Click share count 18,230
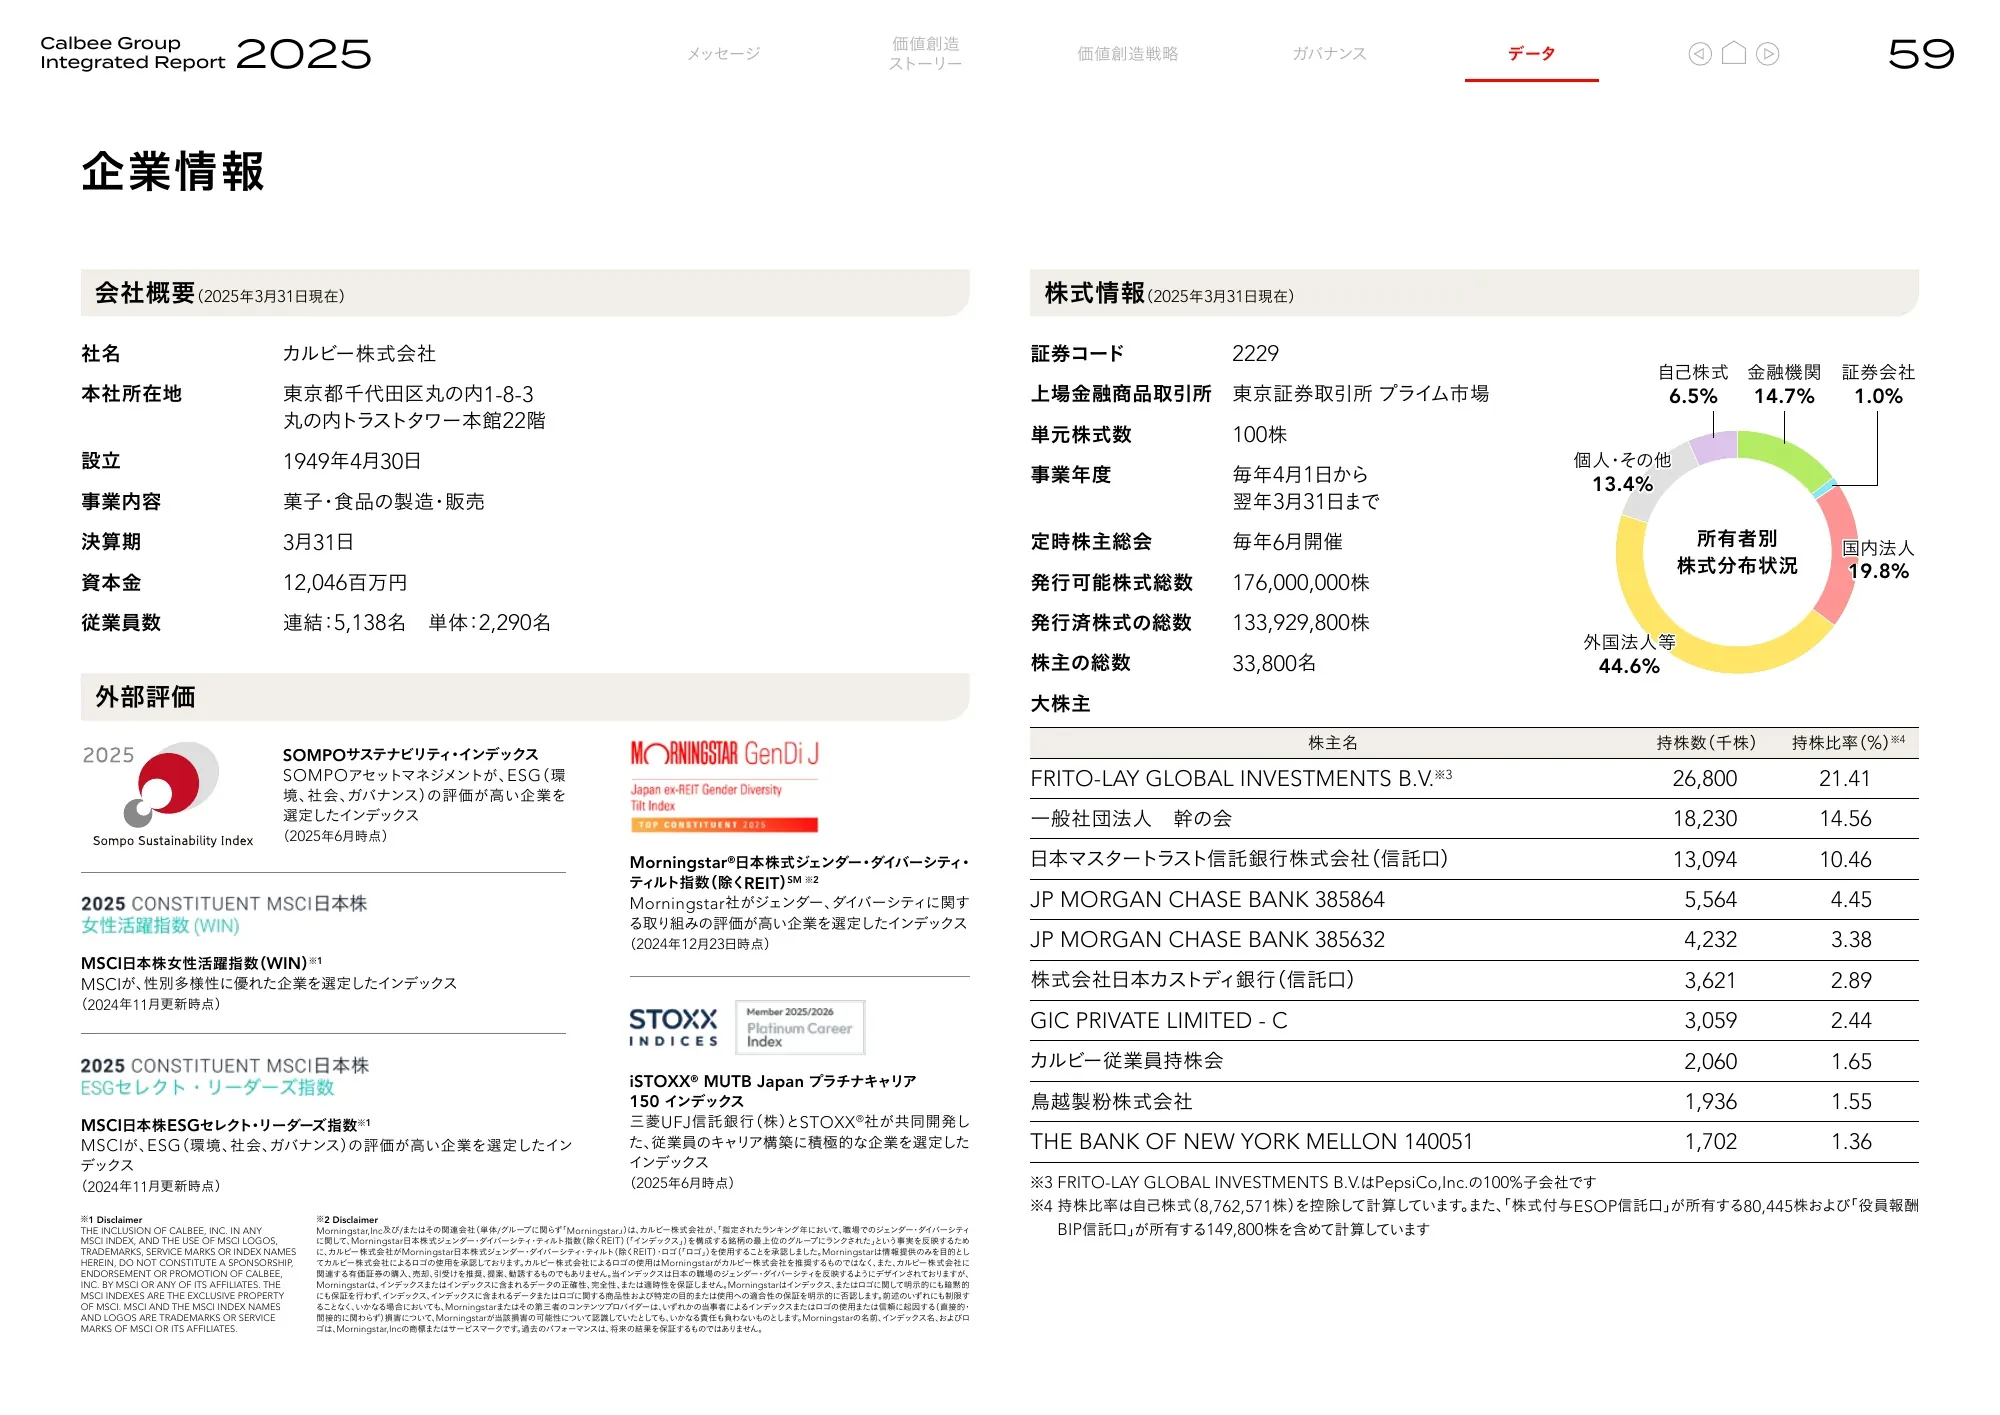This screenshot has height=1415, width=2000. tap(1705, 819)
